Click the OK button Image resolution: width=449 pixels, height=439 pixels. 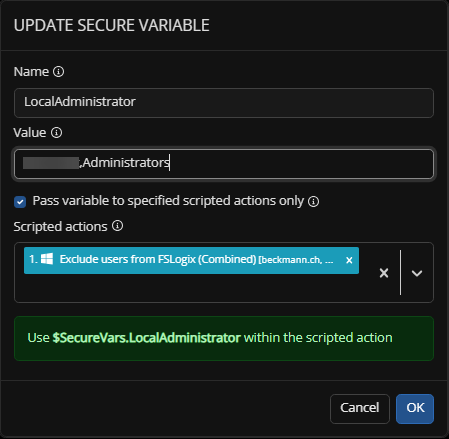pos(415,409)
